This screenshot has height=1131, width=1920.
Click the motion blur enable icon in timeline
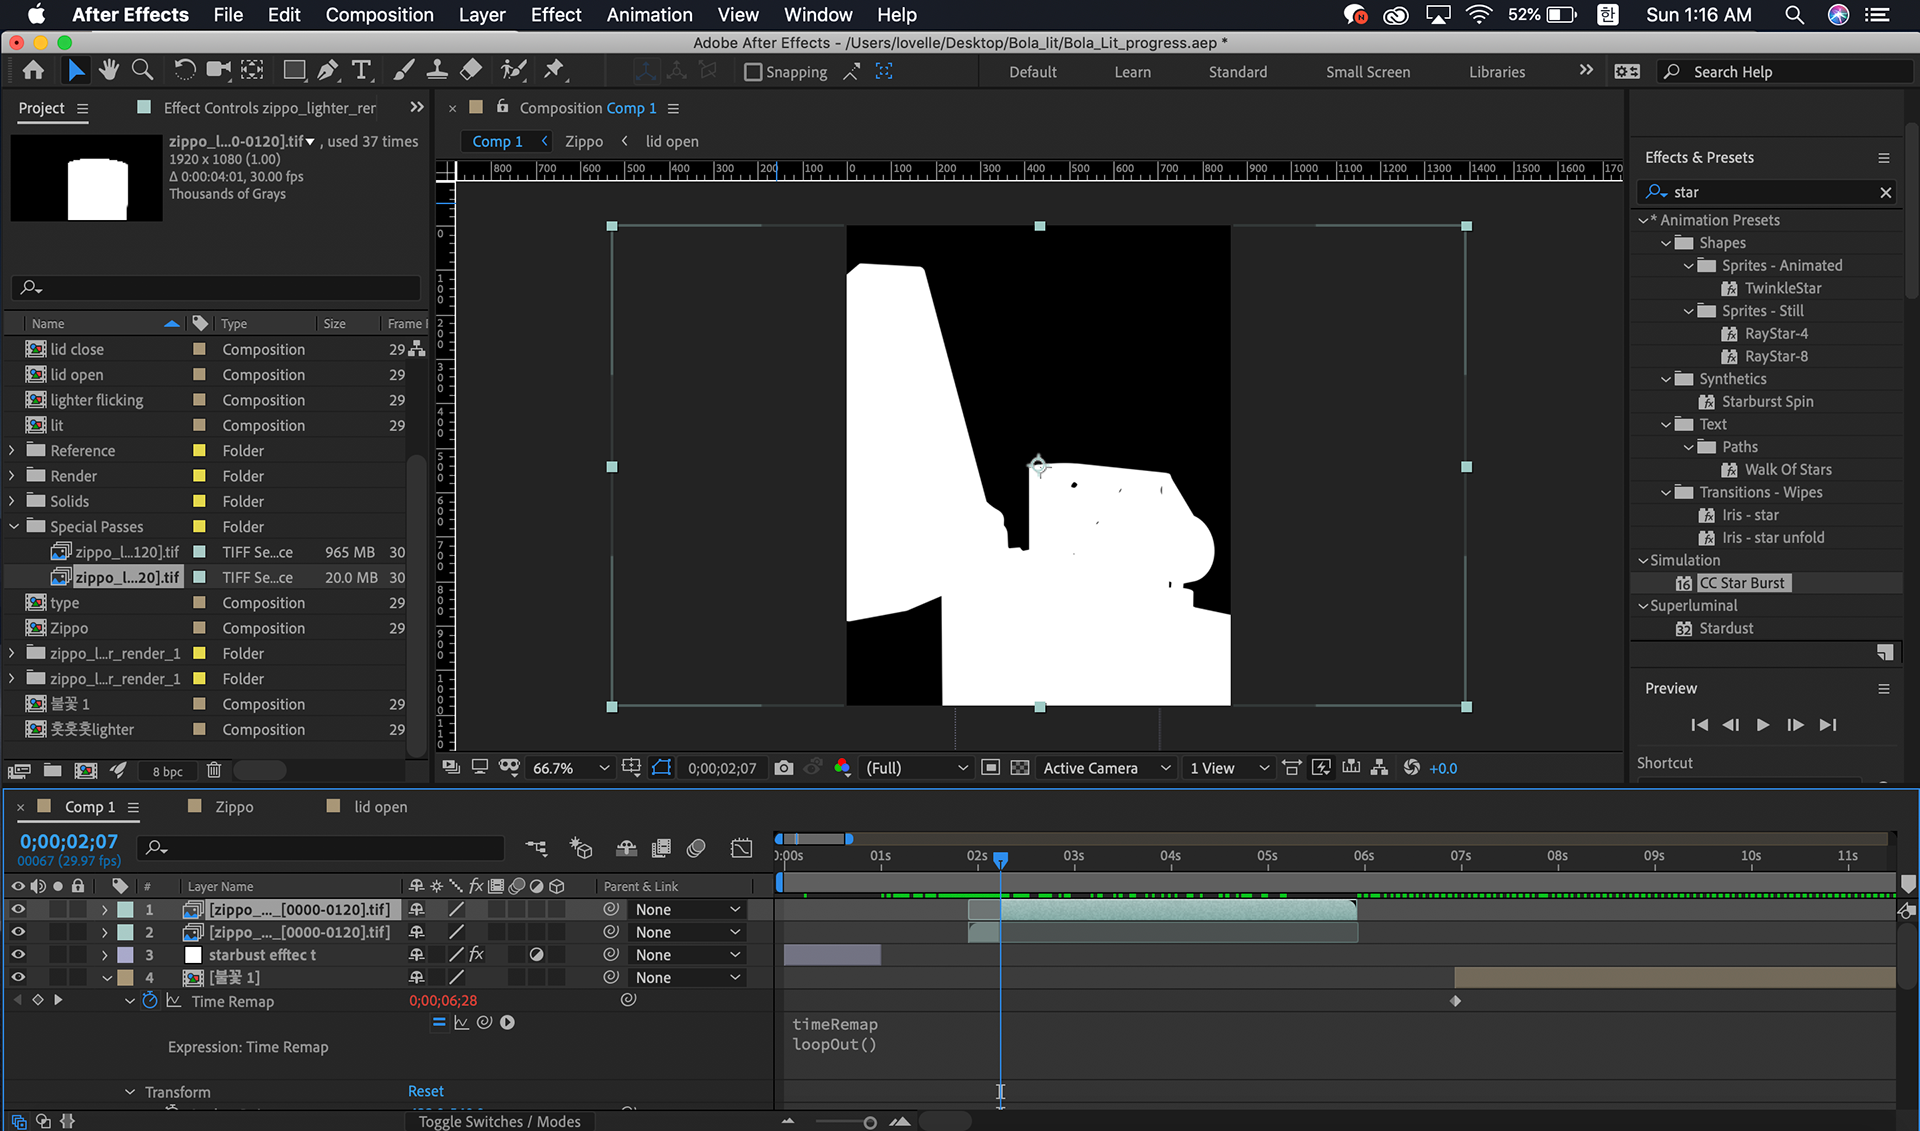(697, 848)
